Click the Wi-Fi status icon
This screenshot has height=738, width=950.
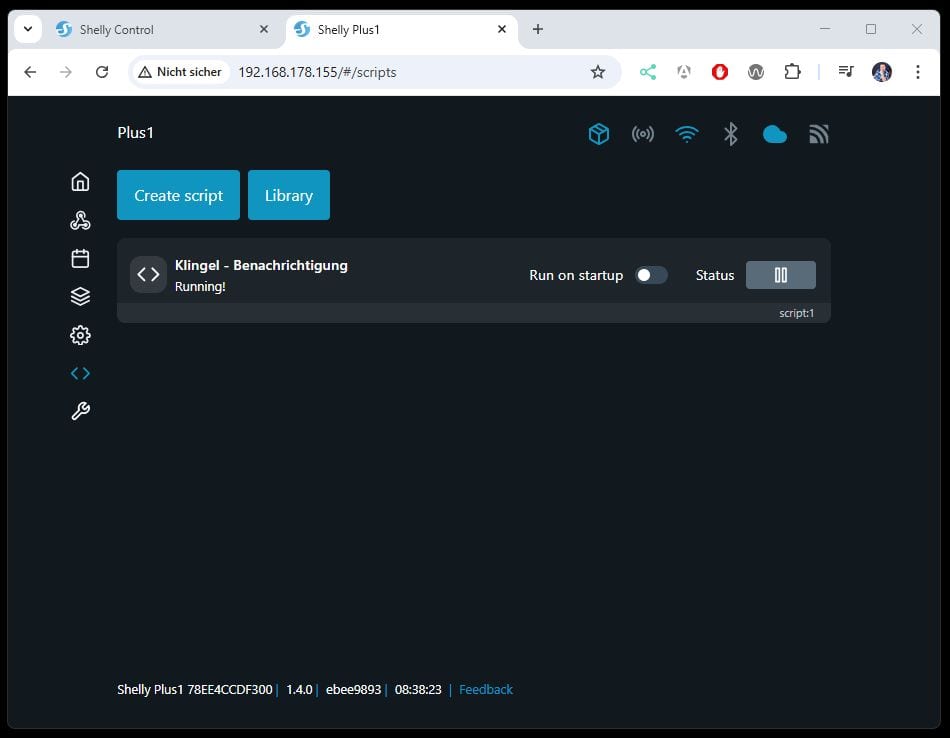click(687, 134)
